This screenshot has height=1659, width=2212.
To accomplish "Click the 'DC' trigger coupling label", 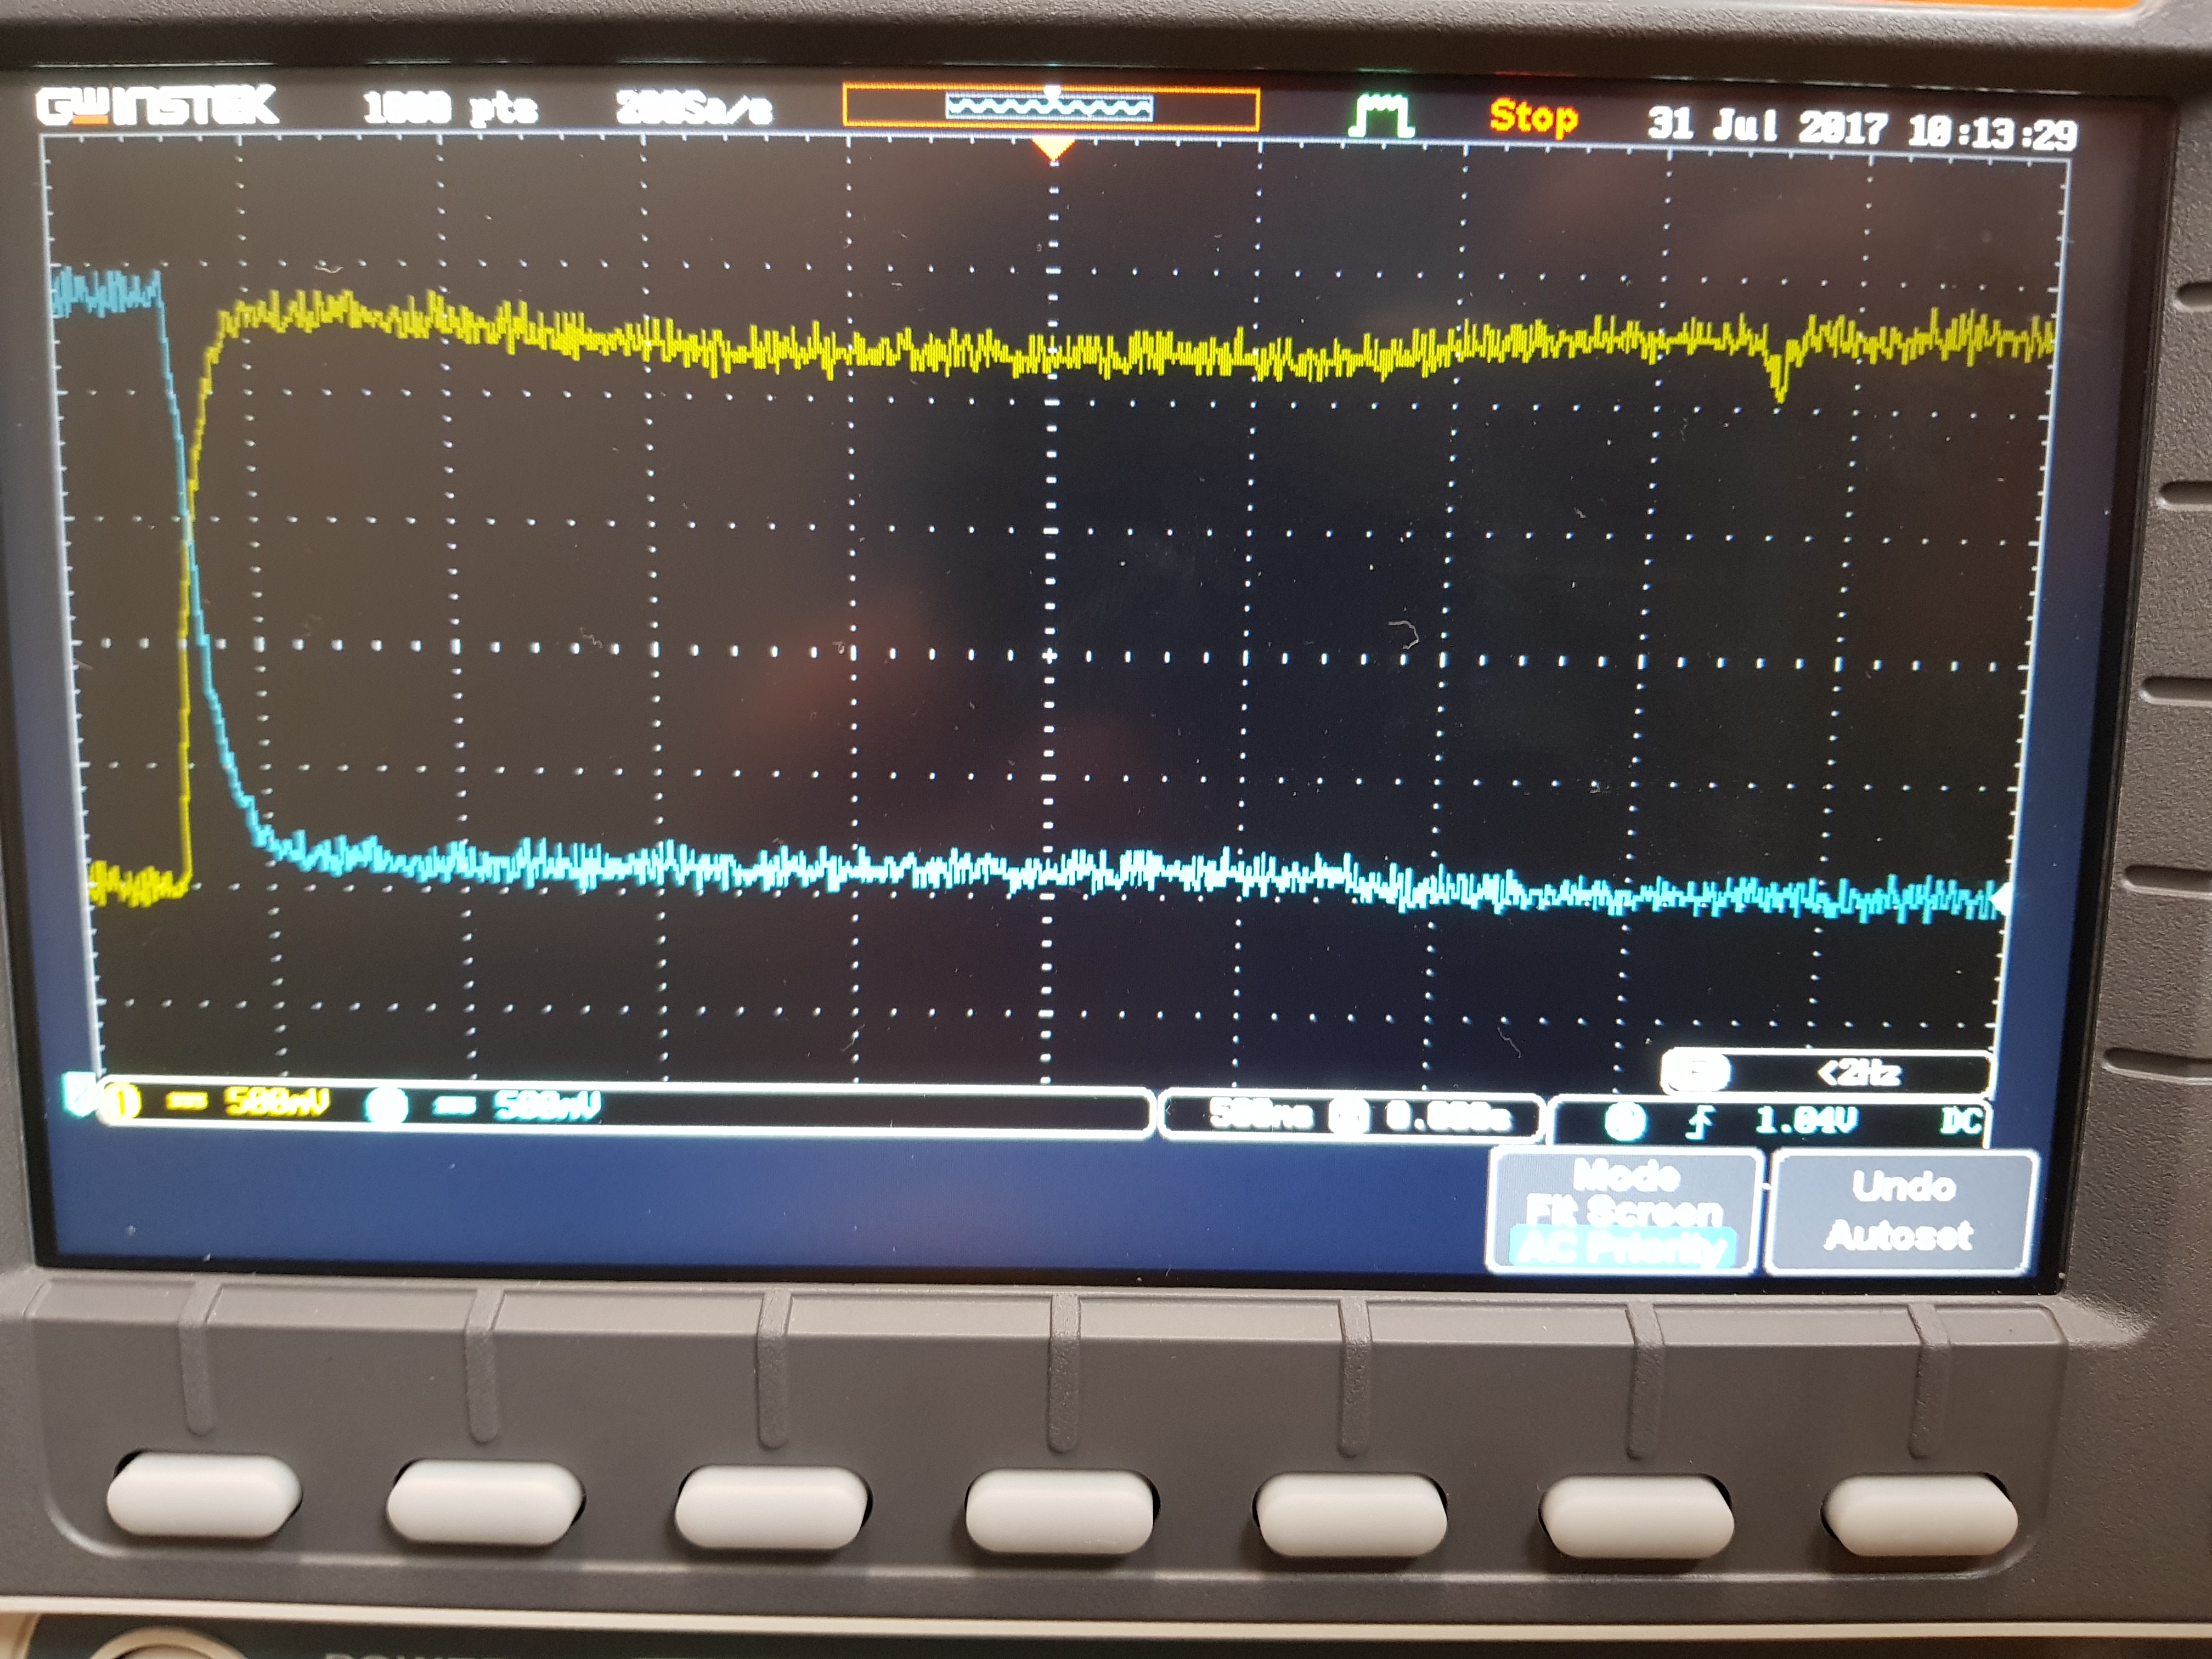I will pos(1959,1120).
